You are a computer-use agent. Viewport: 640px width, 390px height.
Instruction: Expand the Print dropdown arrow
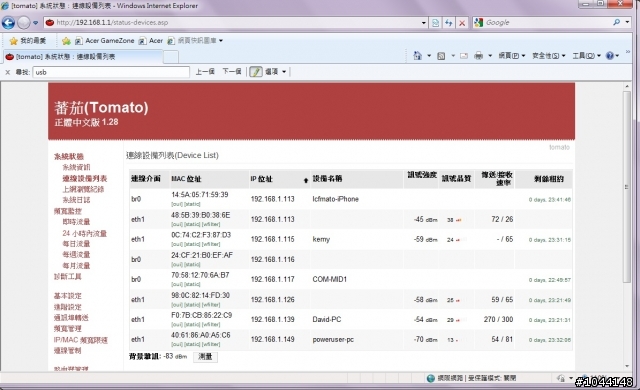(x=490, y=56)
